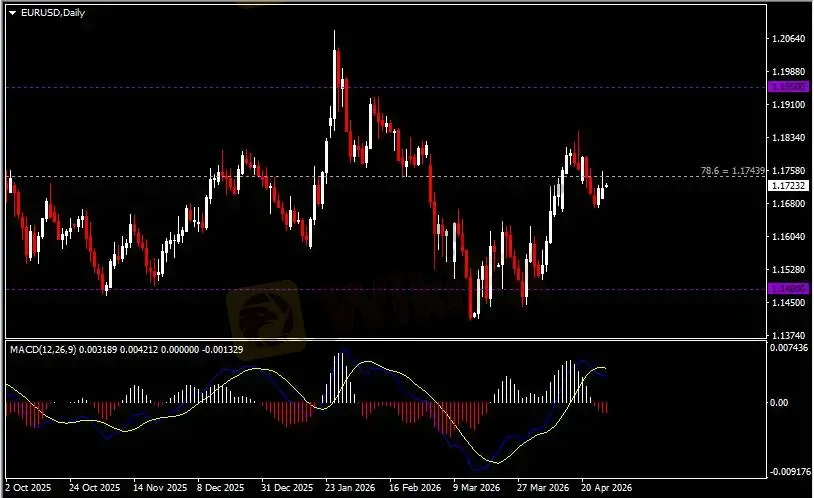Open the EURUSD,Daily chart dropdown arrow
The image size is (814, 498).
point(12,11)
